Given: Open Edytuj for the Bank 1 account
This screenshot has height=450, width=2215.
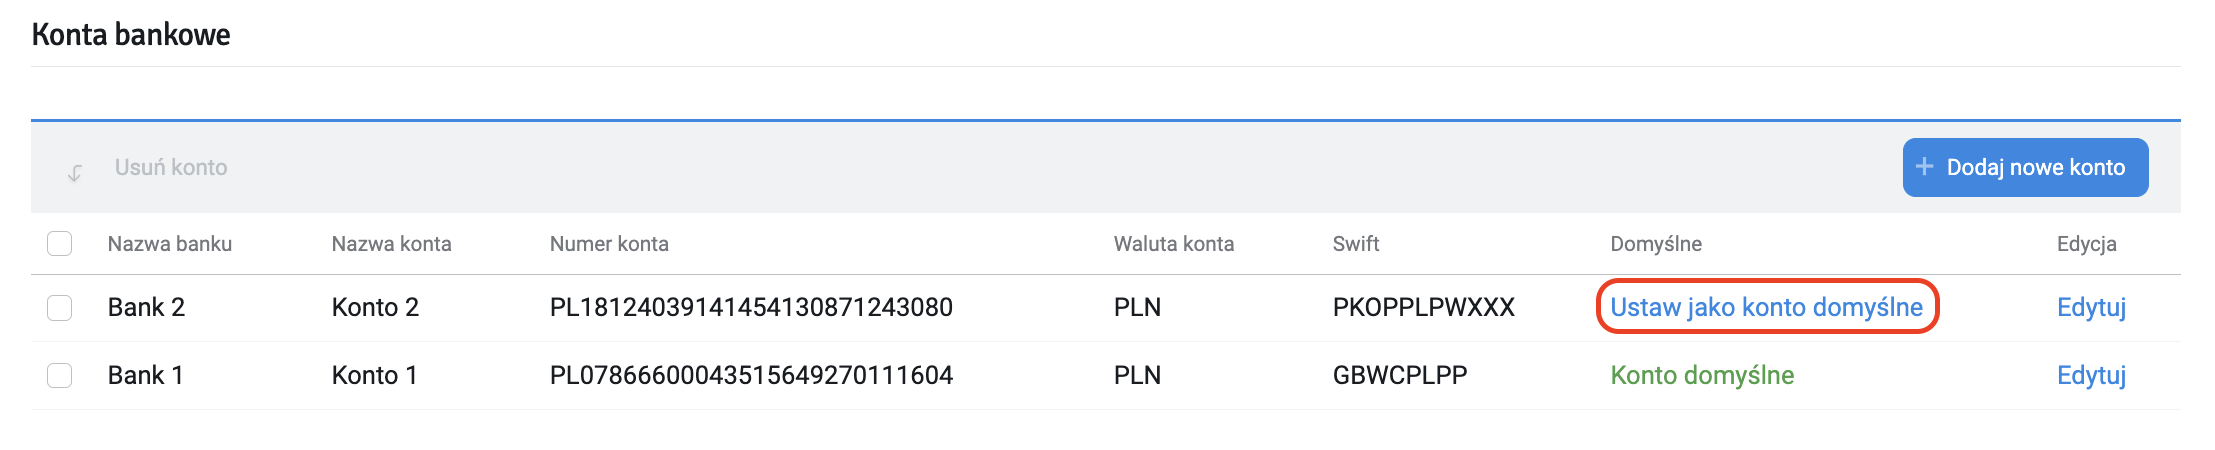Looking at the screenshot, I should click(2091, 375).
